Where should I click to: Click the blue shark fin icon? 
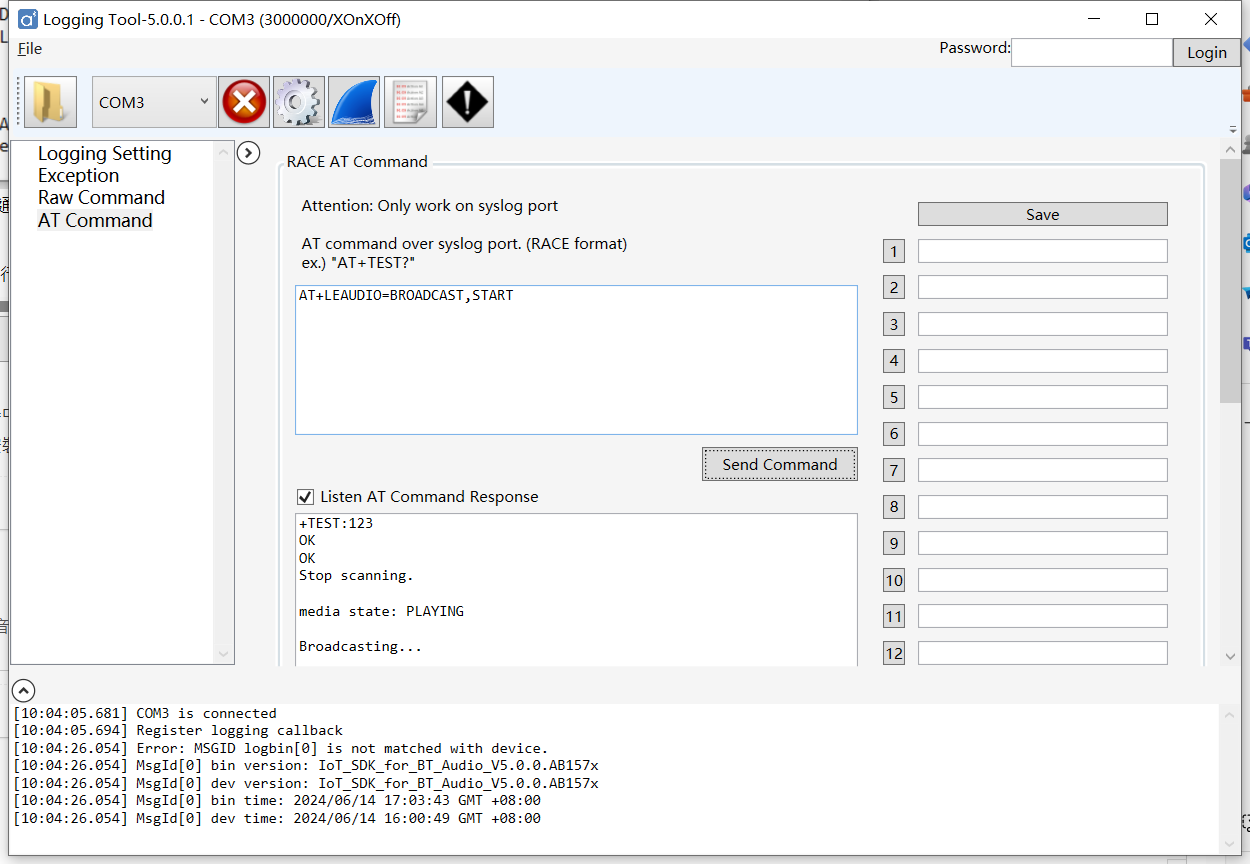click(354, 102)
